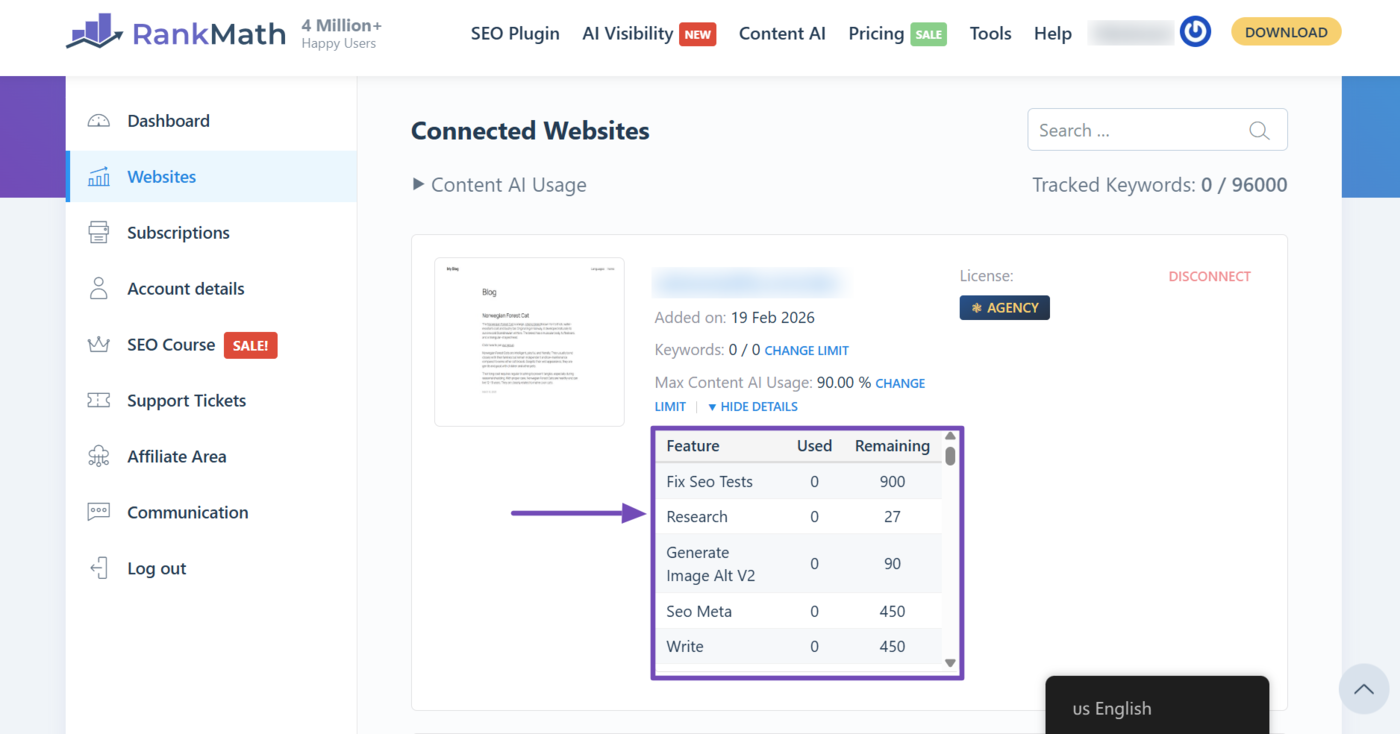Image resolution: width=1400 pixels, height=734 pixels.
Task: Disconnect the connected website
Action: [1209, 277]
